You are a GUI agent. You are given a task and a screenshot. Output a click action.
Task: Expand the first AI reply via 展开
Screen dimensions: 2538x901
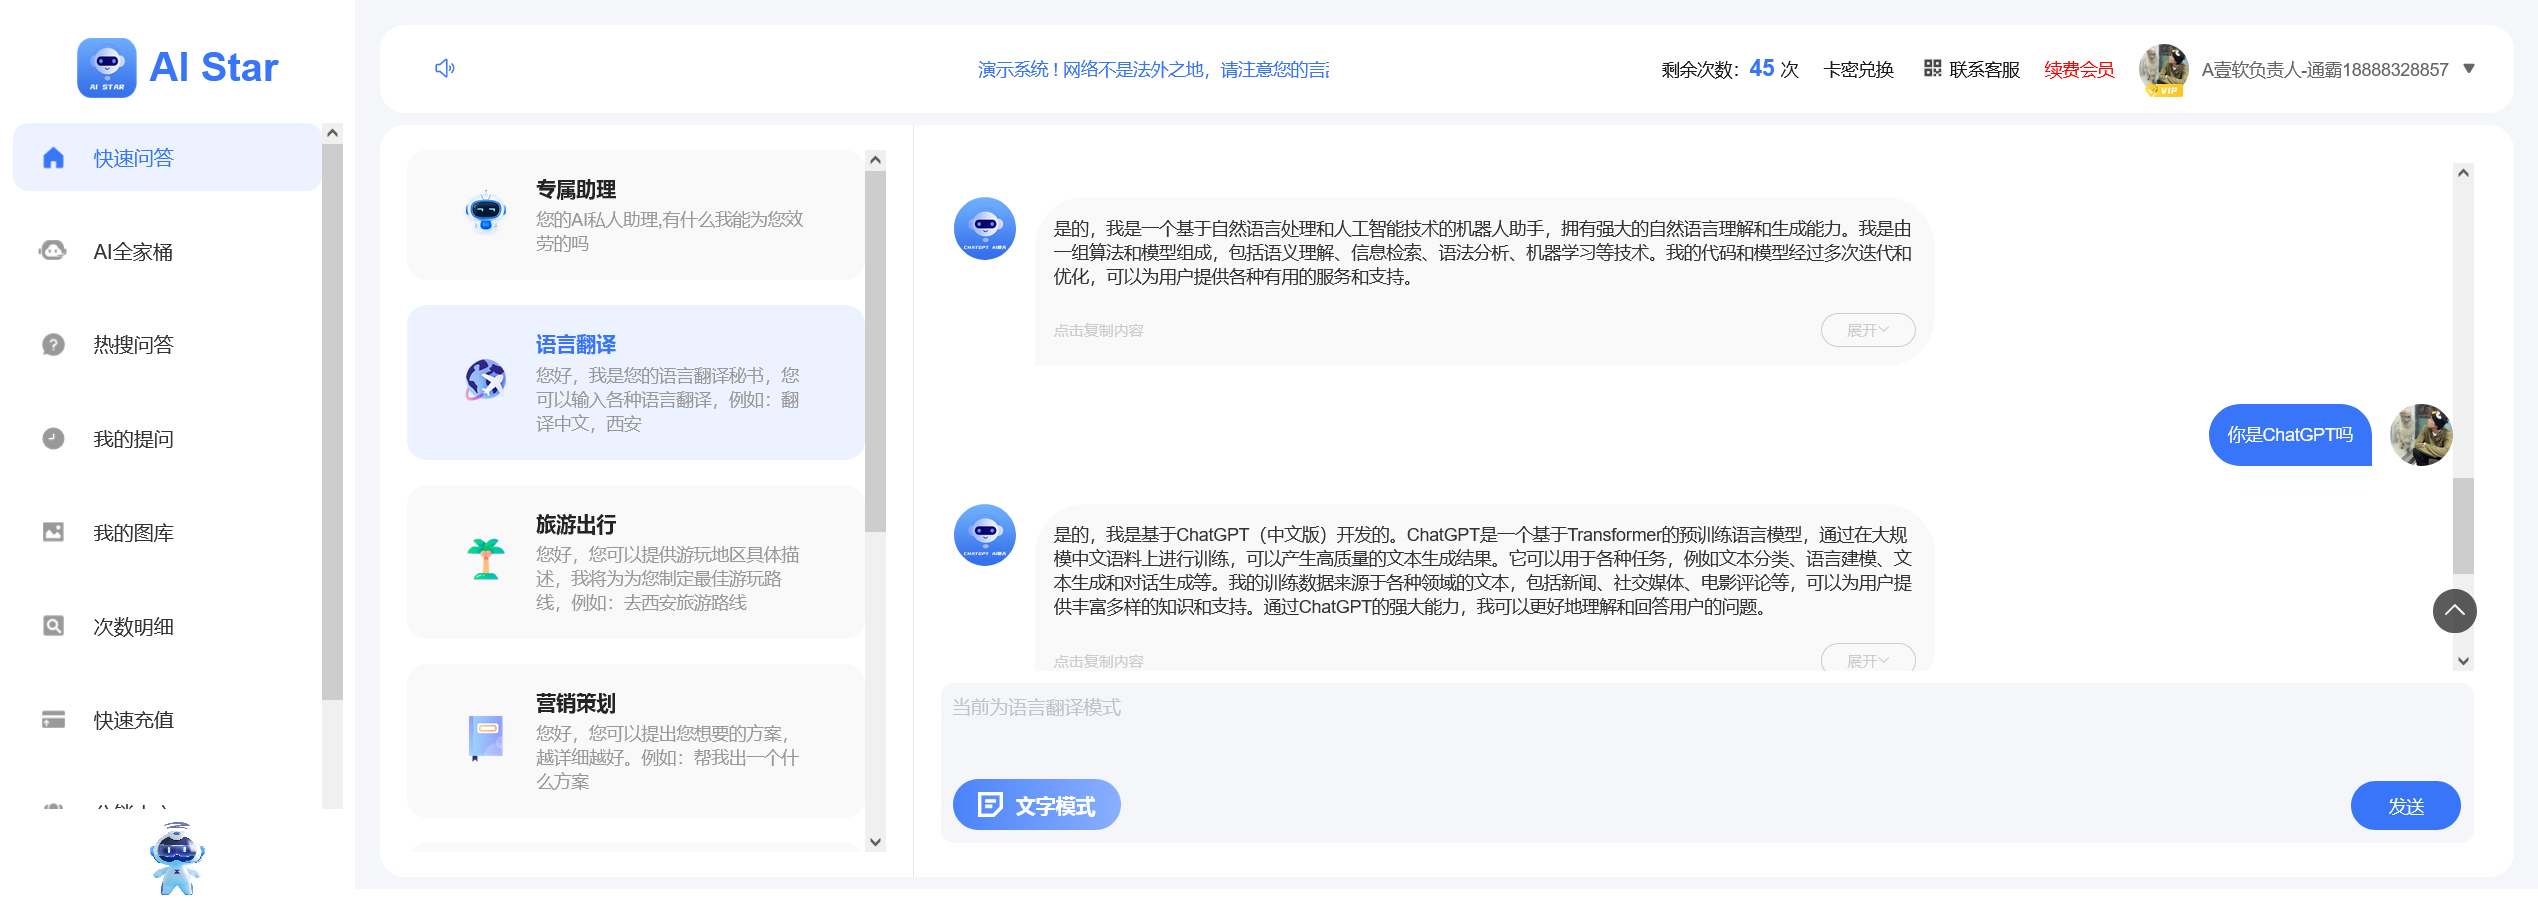[x=1868, y=330]
